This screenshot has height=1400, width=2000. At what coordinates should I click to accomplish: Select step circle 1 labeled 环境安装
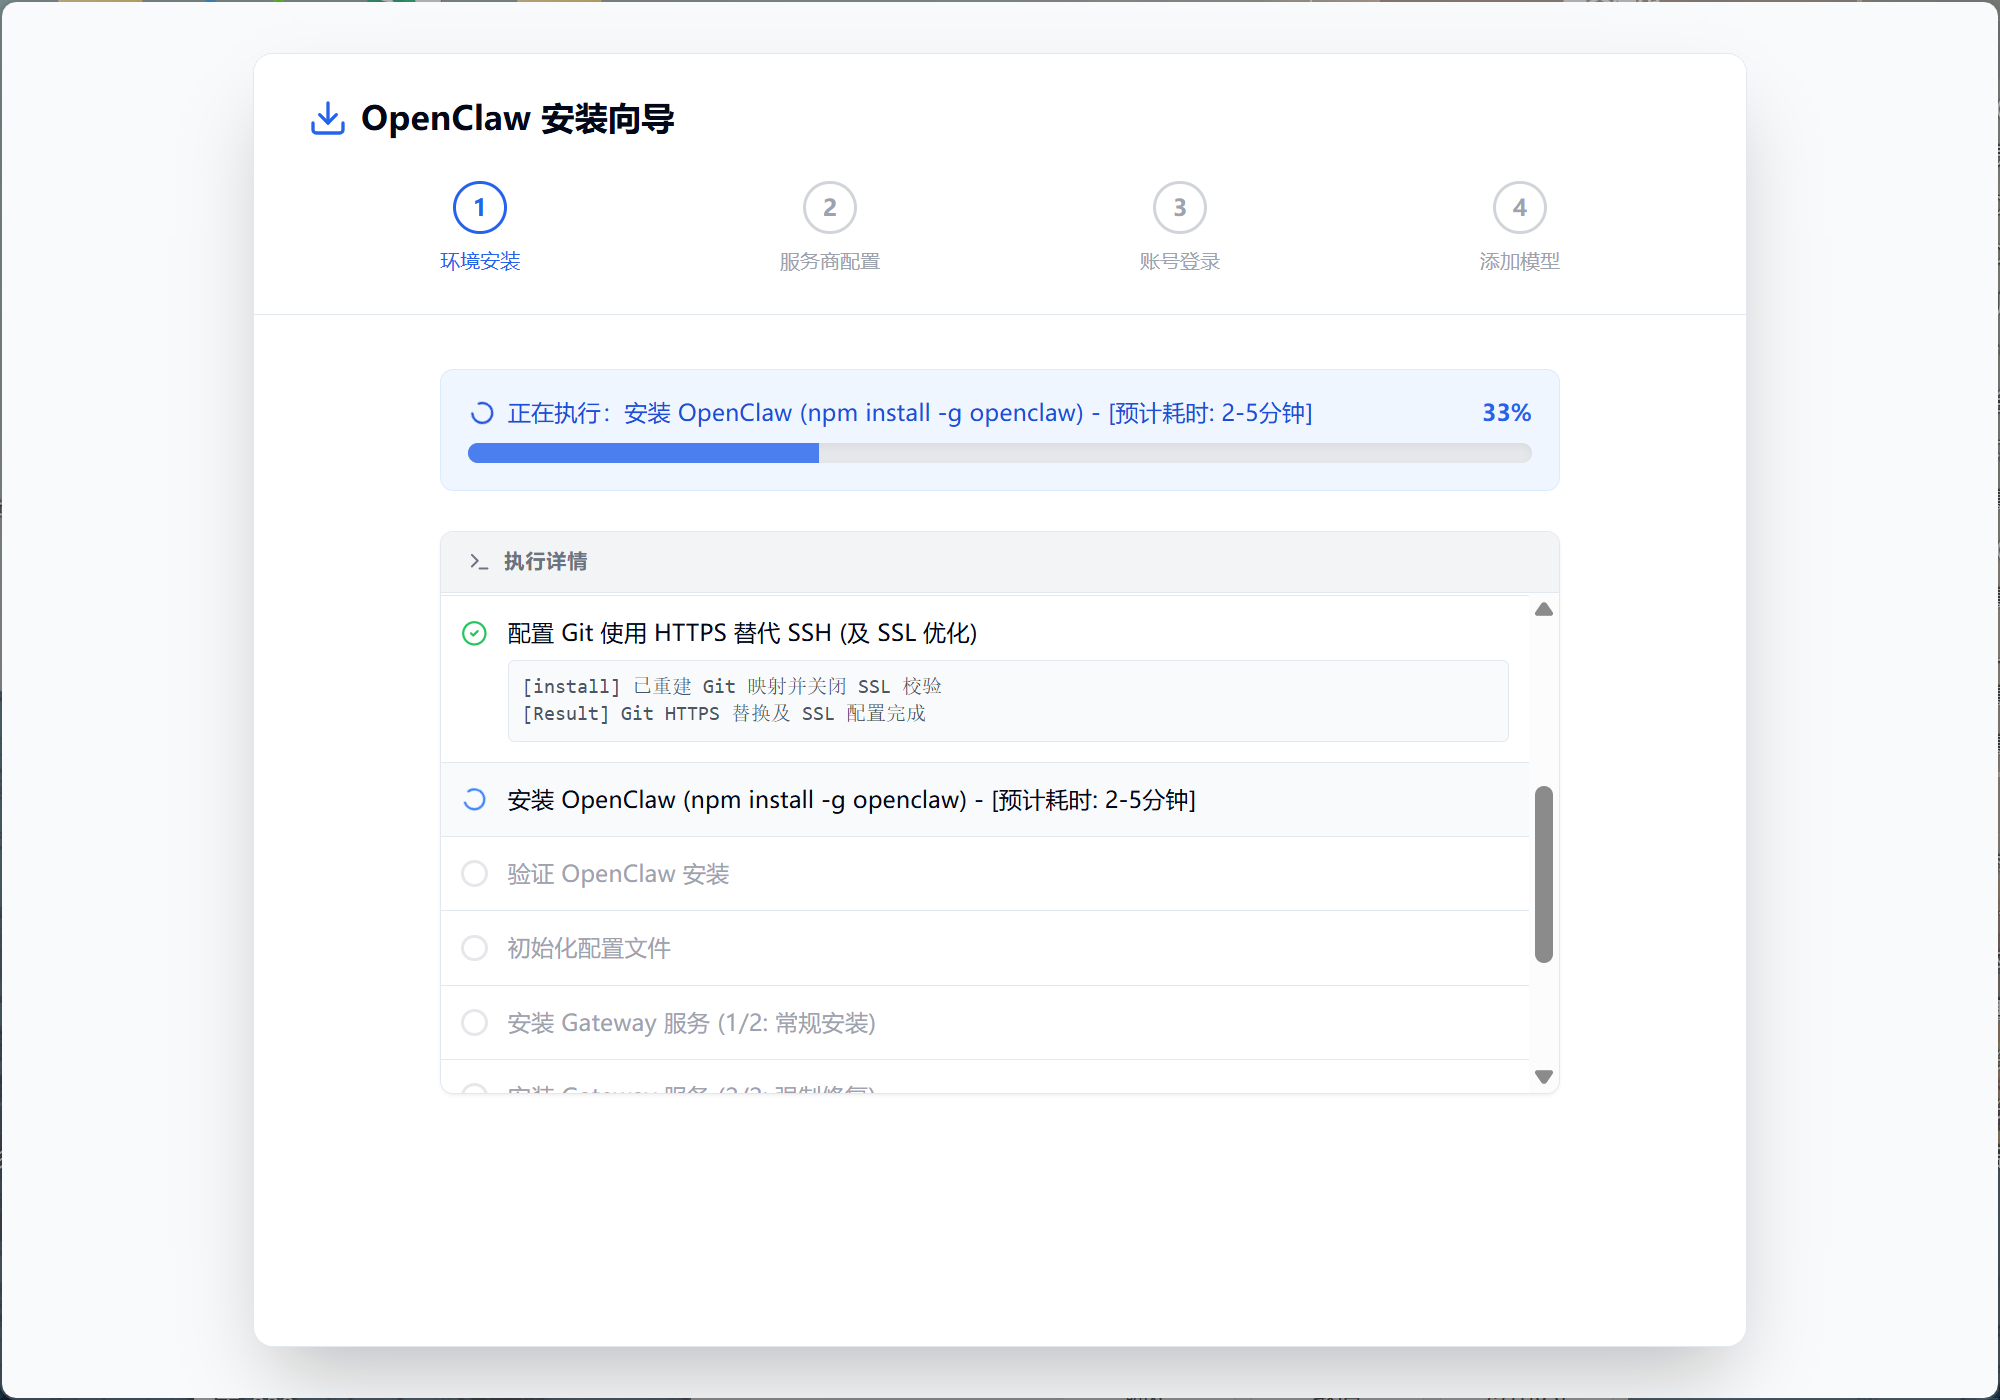coord(480,207)
